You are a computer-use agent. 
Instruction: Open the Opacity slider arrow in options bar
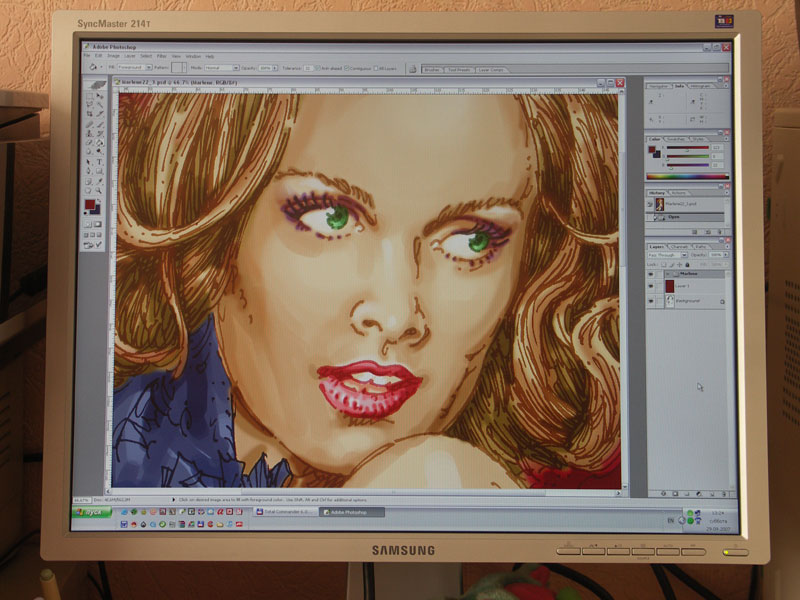[x=275, y=68]
